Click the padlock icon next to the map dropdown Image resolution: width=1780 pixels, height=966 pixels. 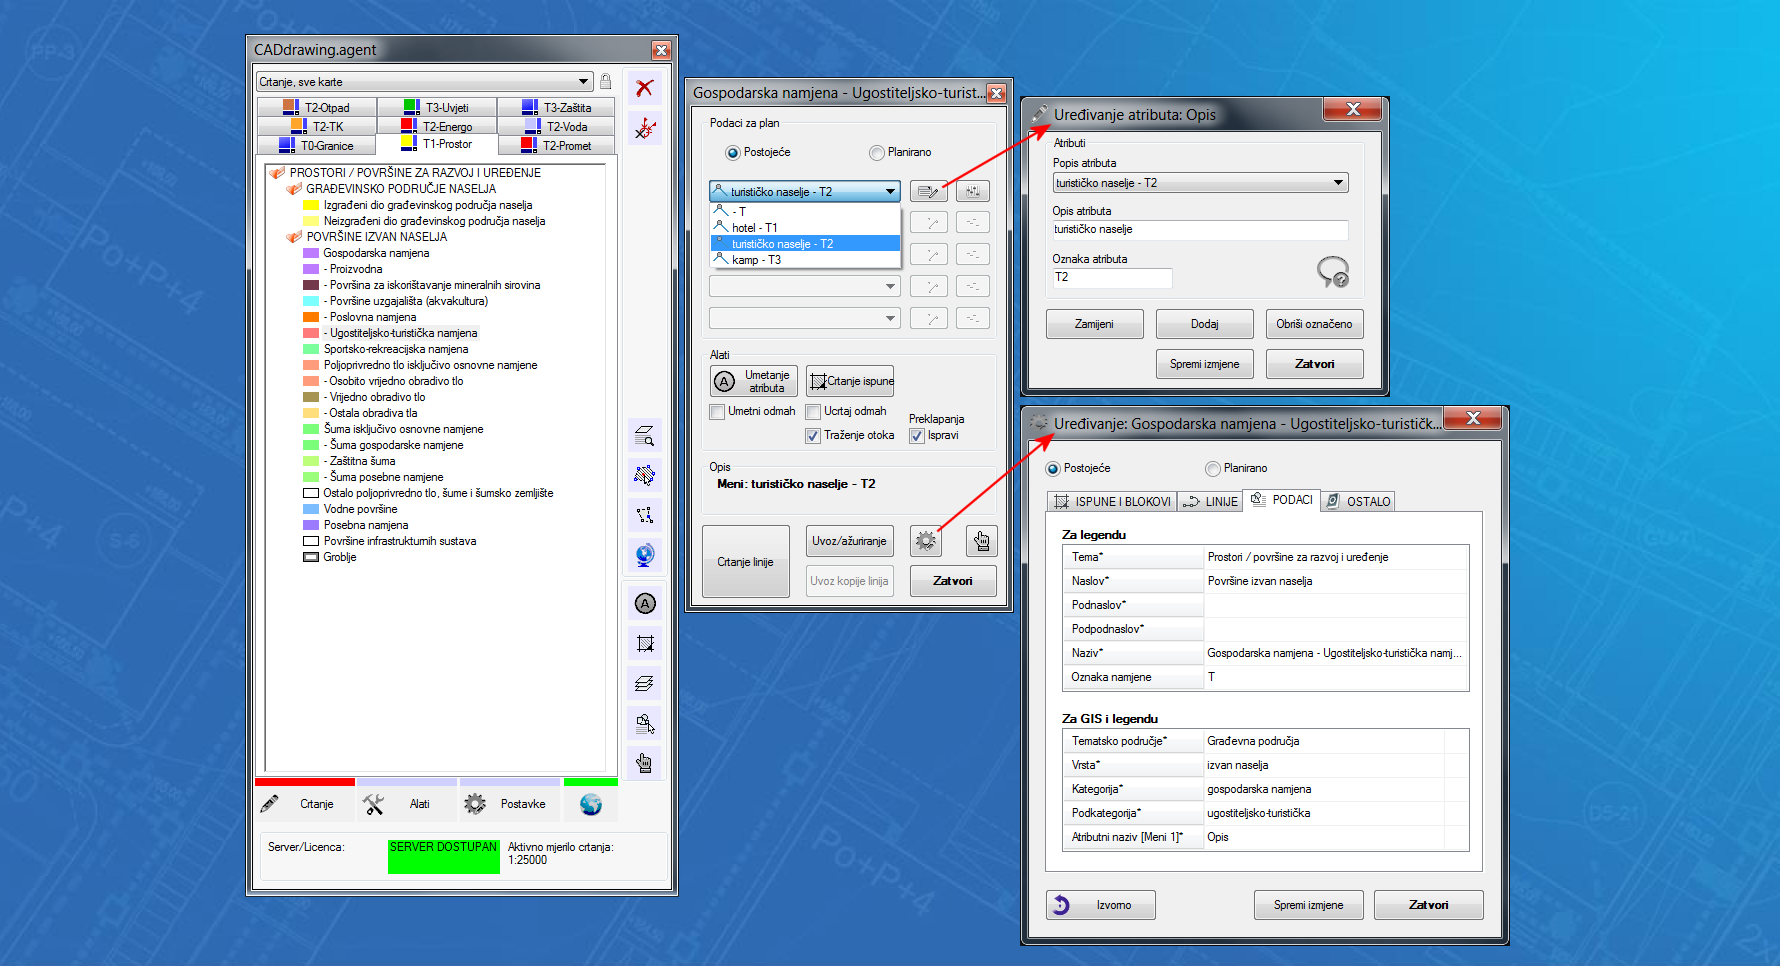tap(605, 81)
